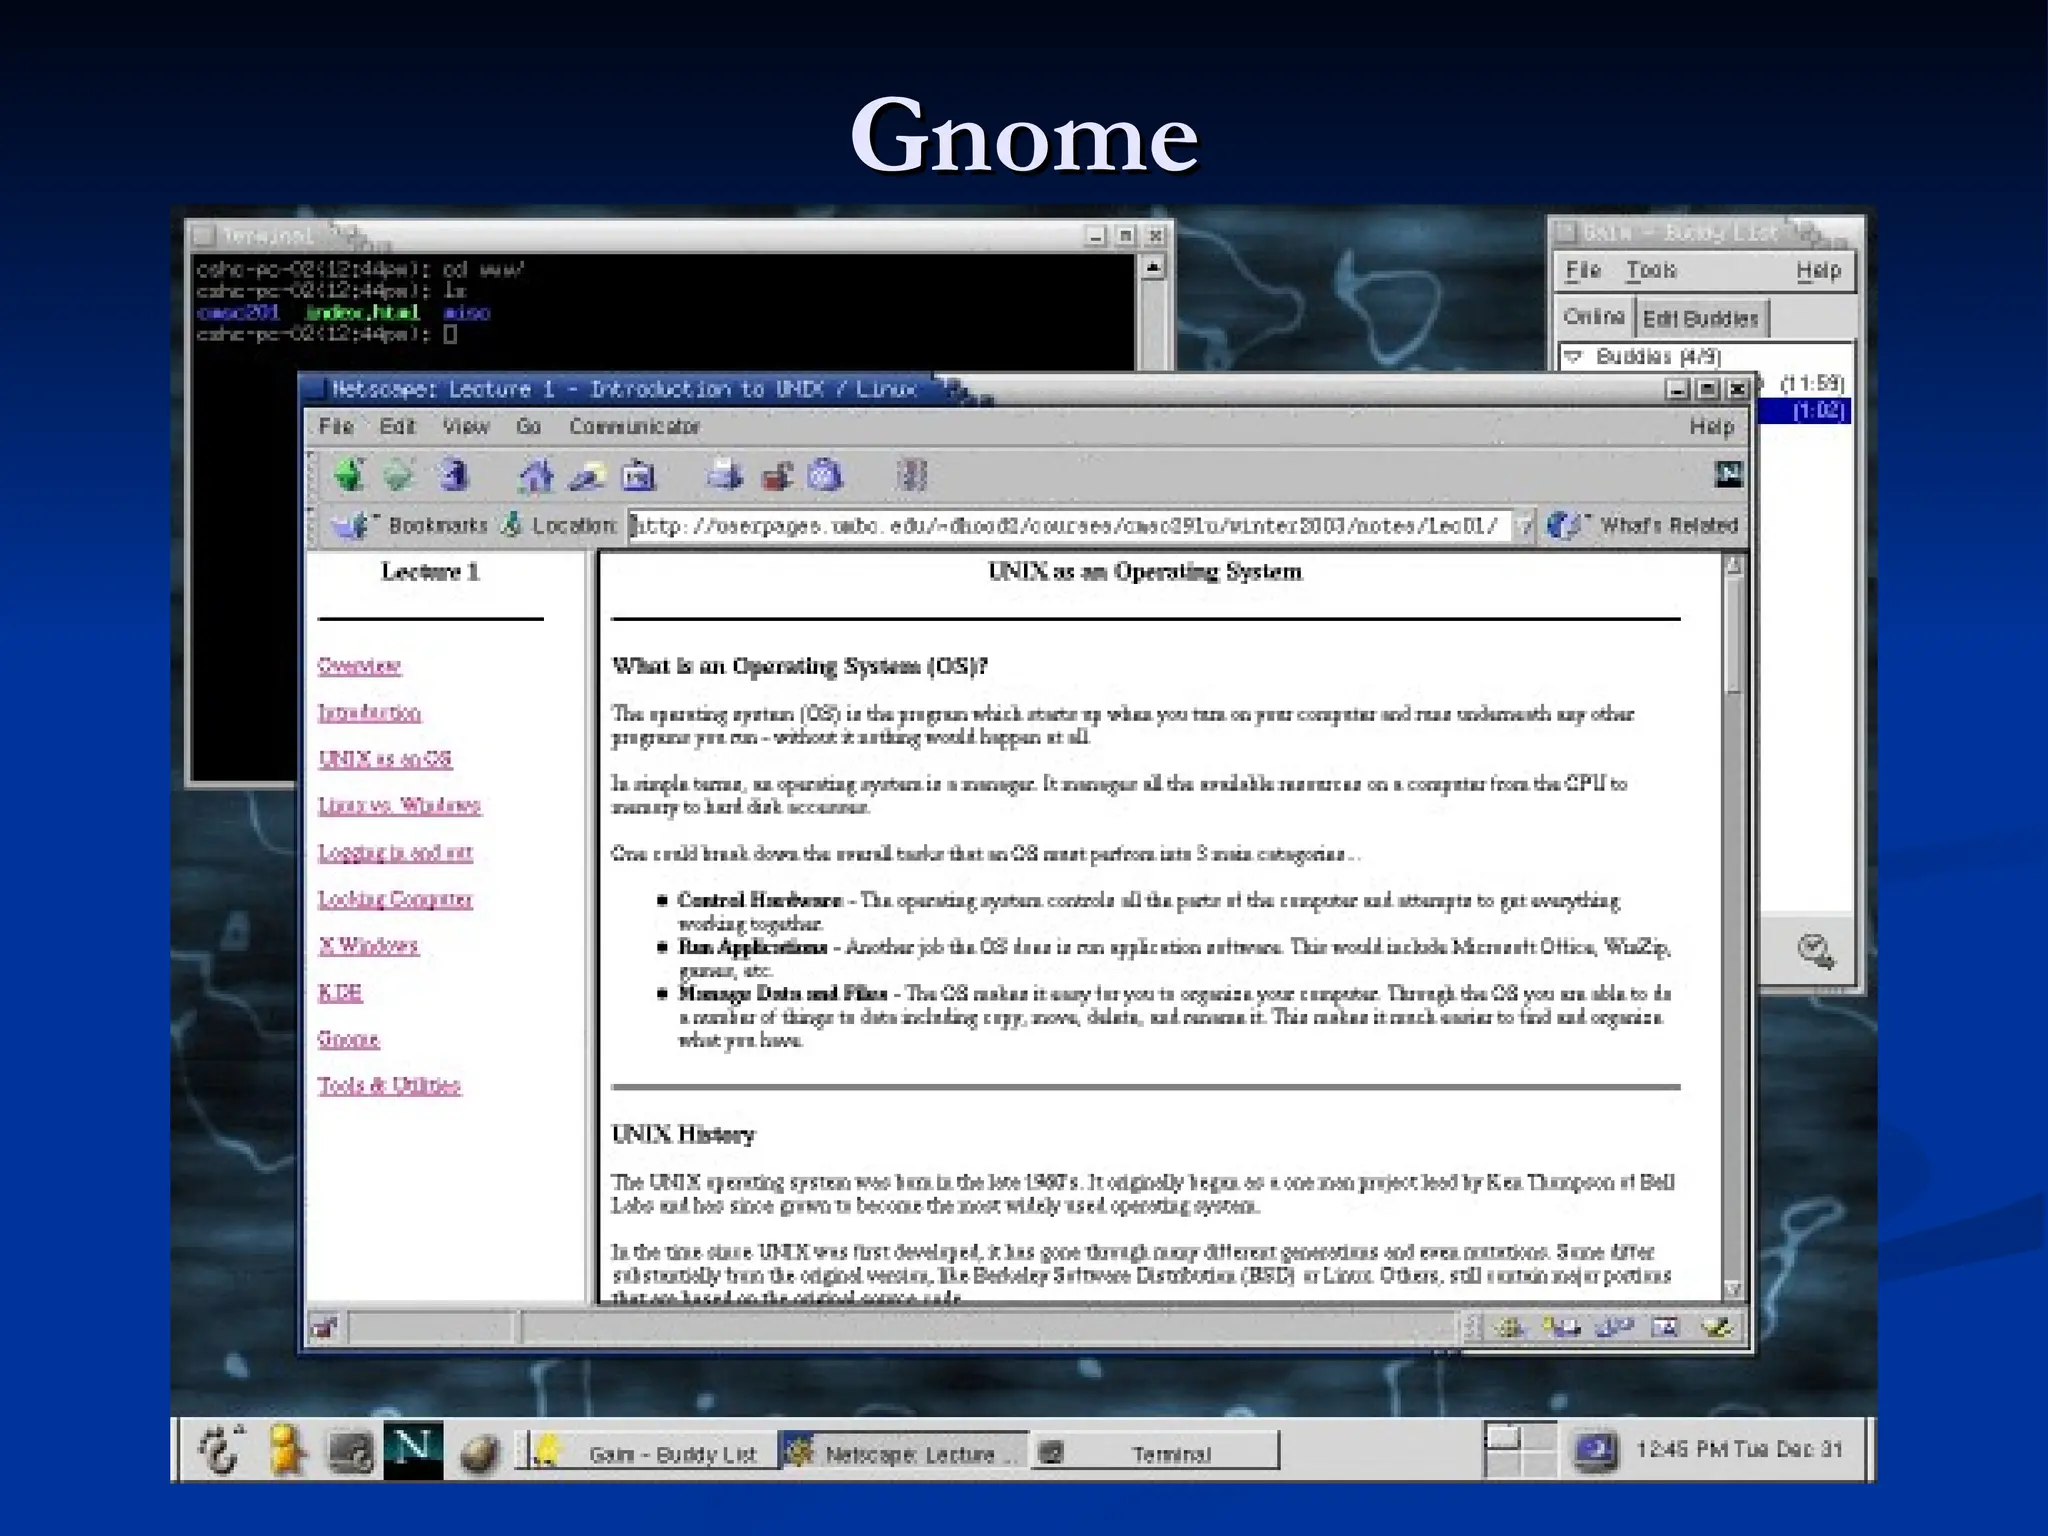
Task: Click the Netscape page vertical scrollbar thumb
Action: (1734, 635)
